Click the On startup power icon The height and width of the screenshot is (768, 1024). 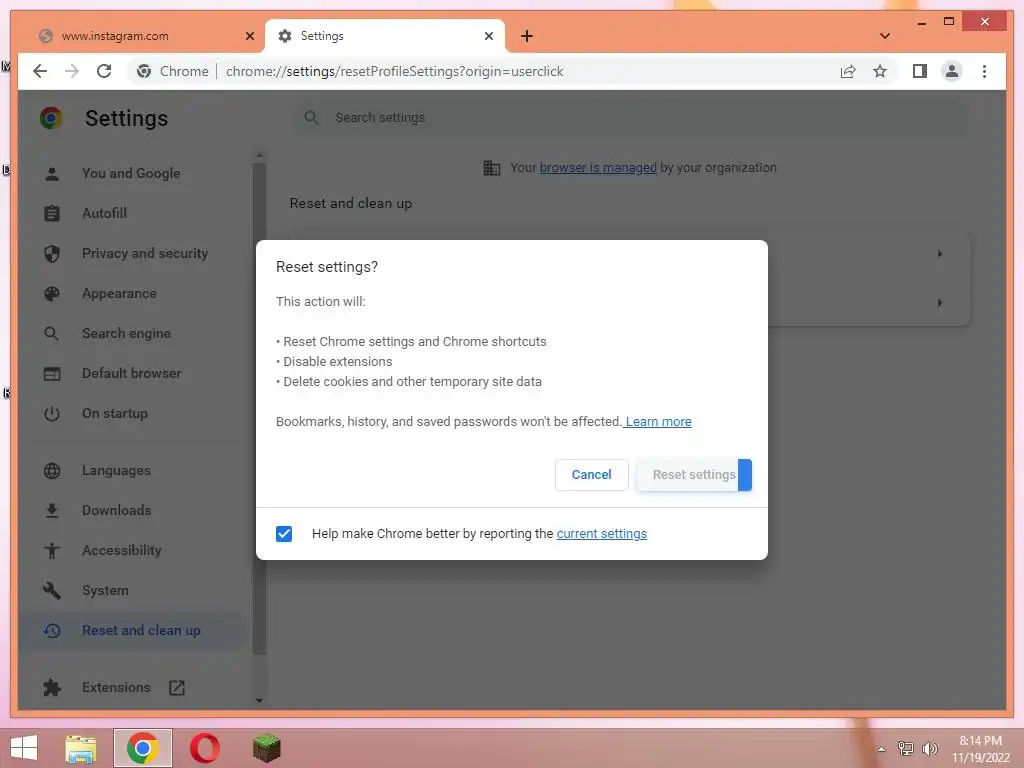52,413
